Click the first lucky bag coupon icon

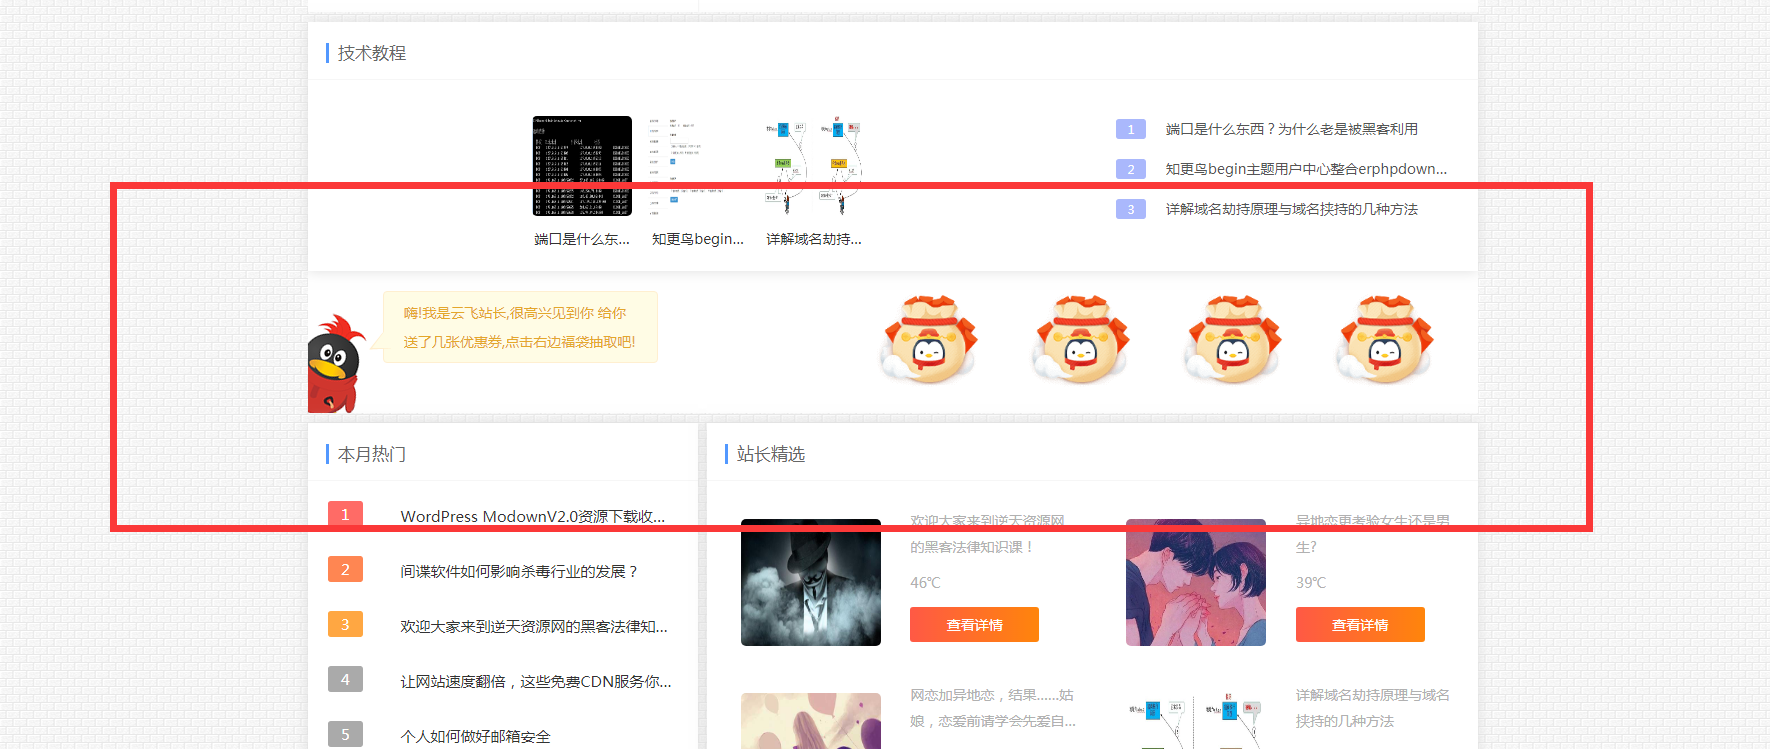tap(929, 339)
